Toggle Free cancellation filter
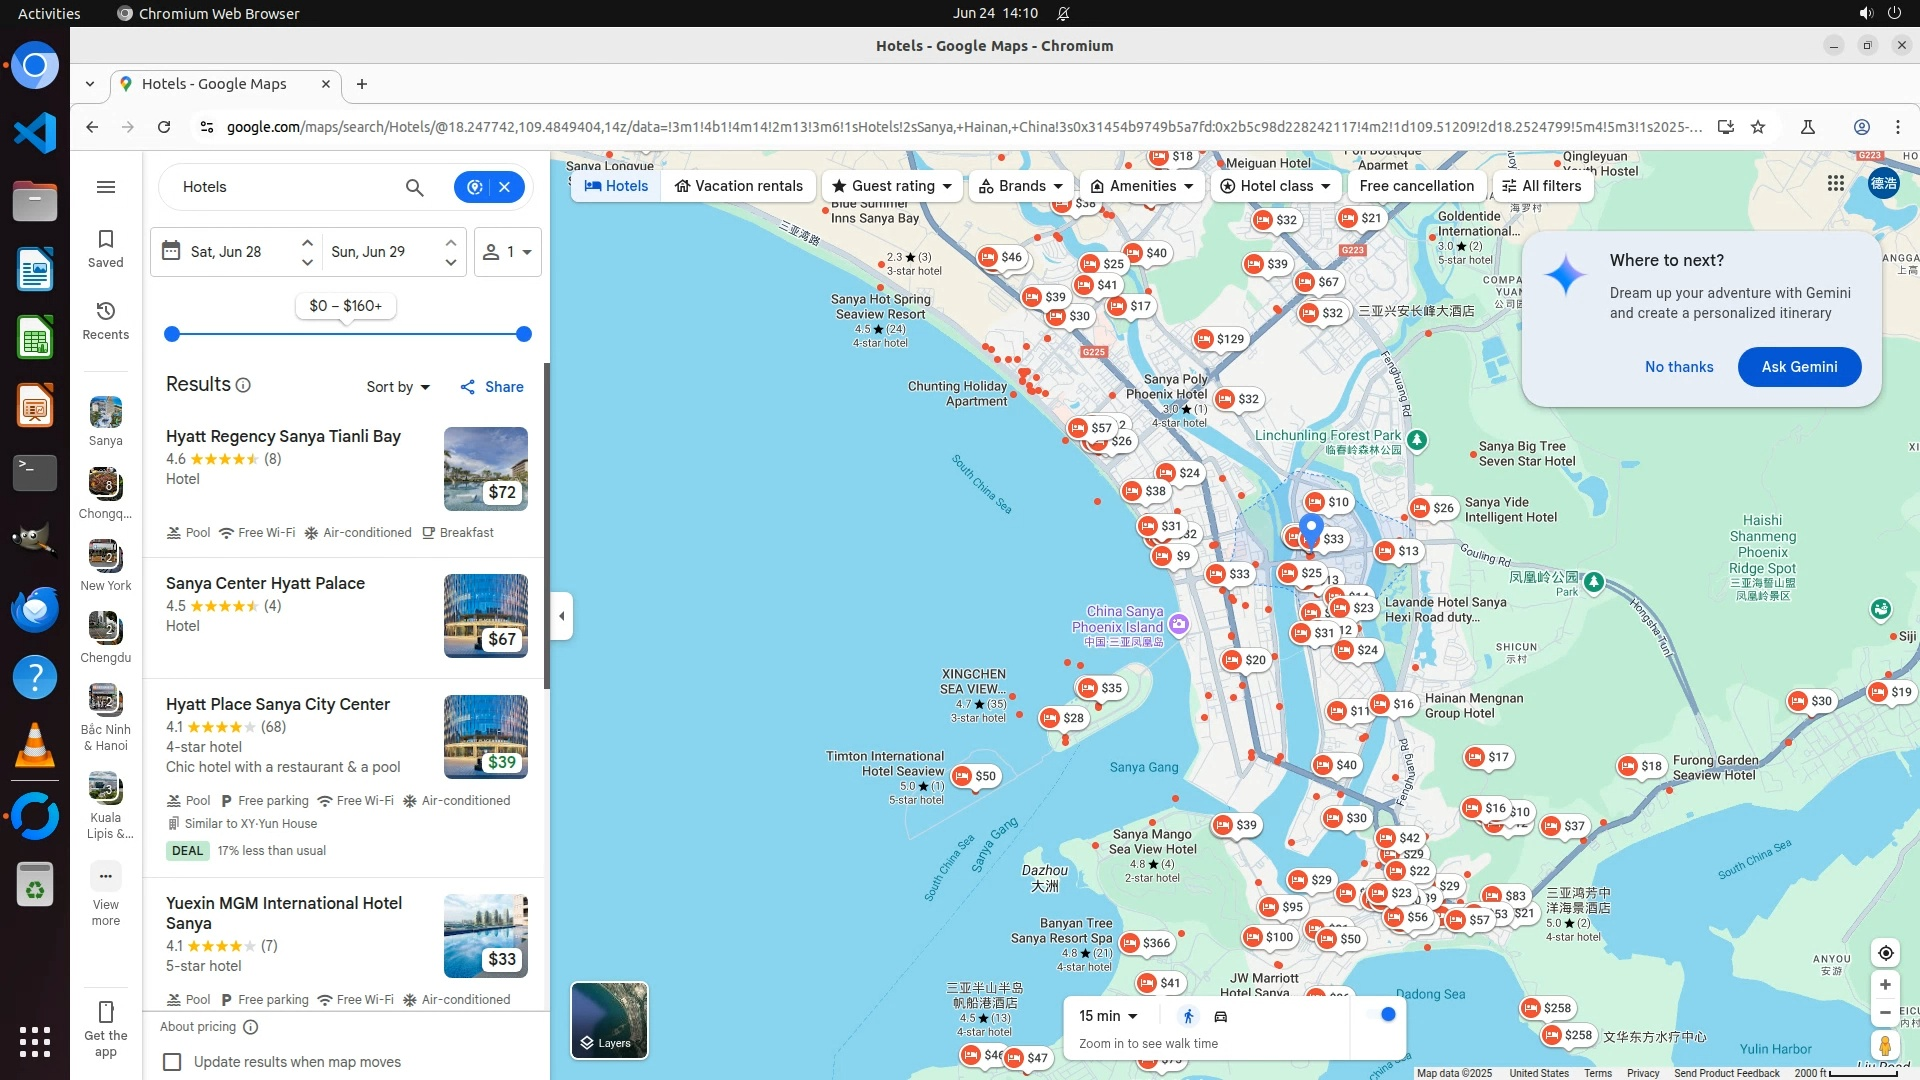1920x1080 pixels. pyautogui.click(x=1416, y=186)
